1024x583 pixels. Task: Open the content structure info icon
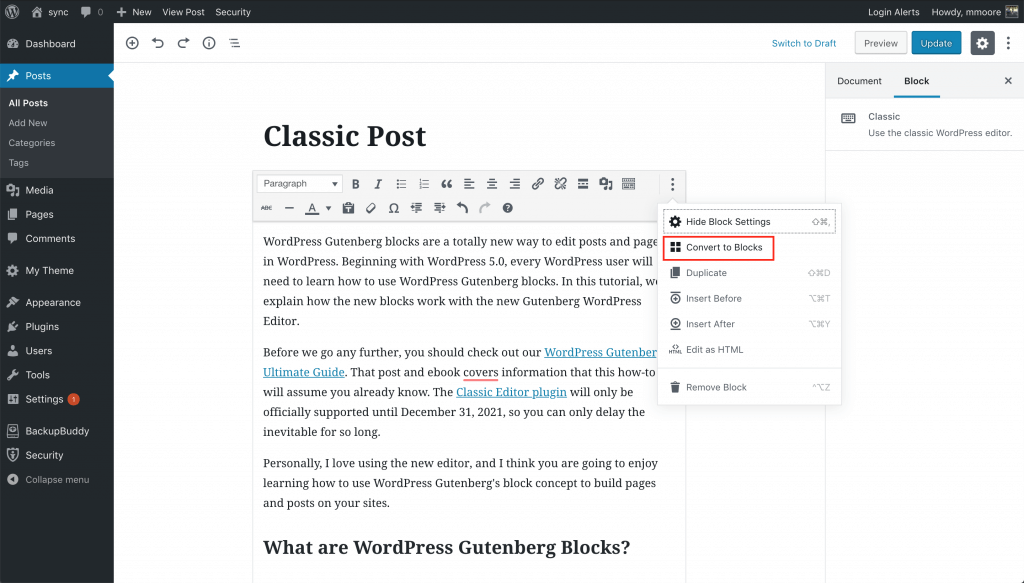(209, 43)
